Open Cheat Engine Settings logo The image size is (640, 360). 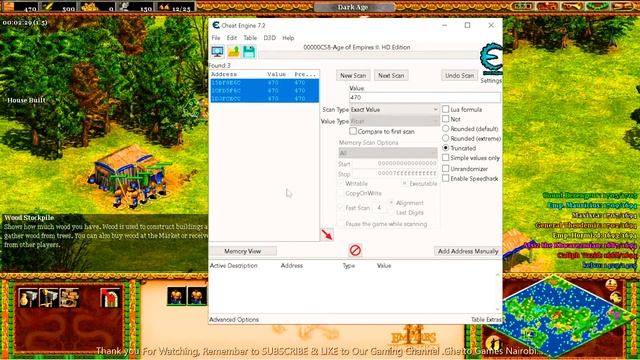pos(491,60)
